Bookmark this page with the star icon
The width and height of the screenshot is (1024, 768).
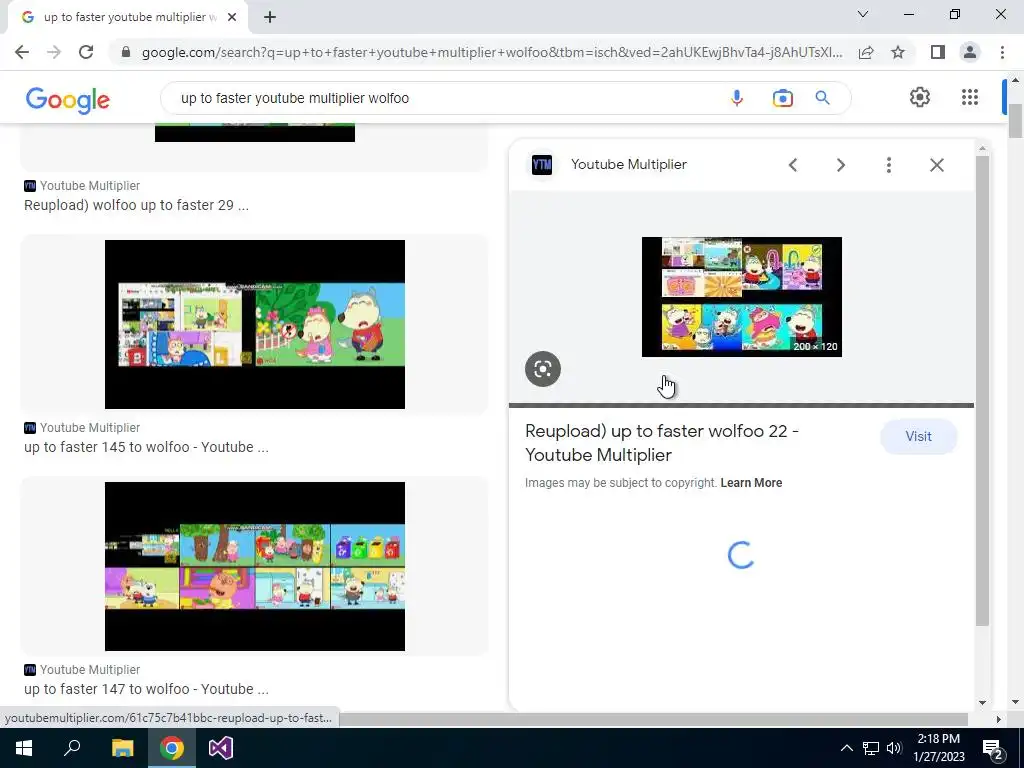coord(898,52)
